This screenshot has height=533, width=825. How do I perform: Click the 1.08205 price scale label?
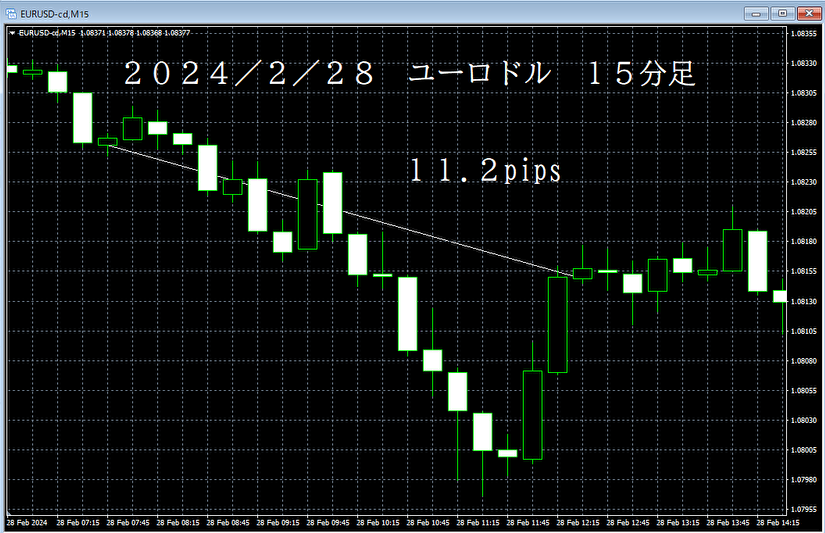point(804,212)
